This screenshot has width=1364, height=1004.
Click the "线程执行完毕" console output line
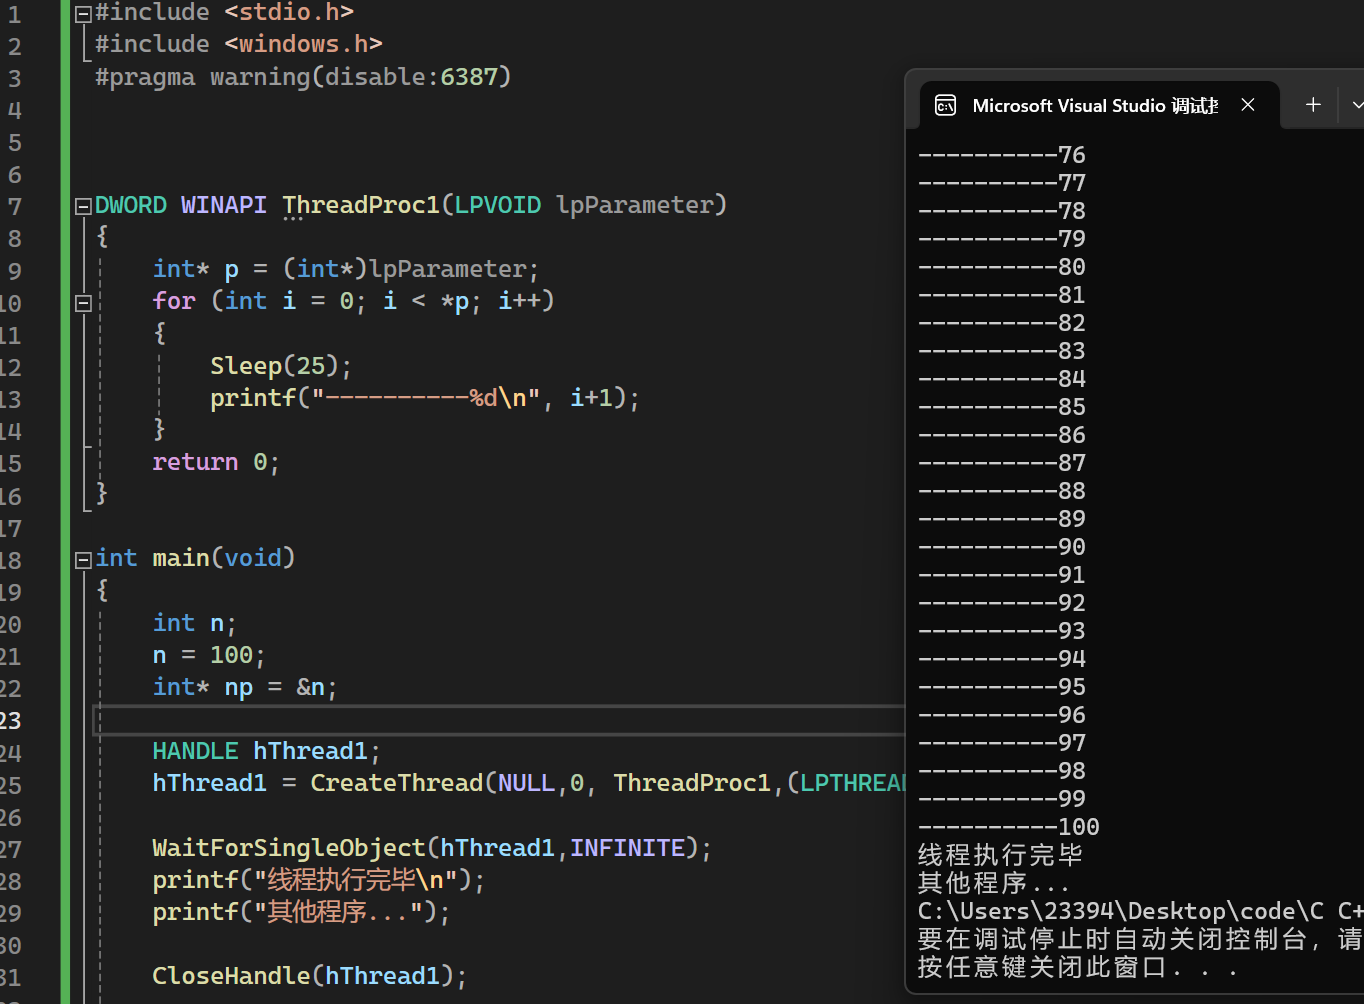[x=1000, y=855]
